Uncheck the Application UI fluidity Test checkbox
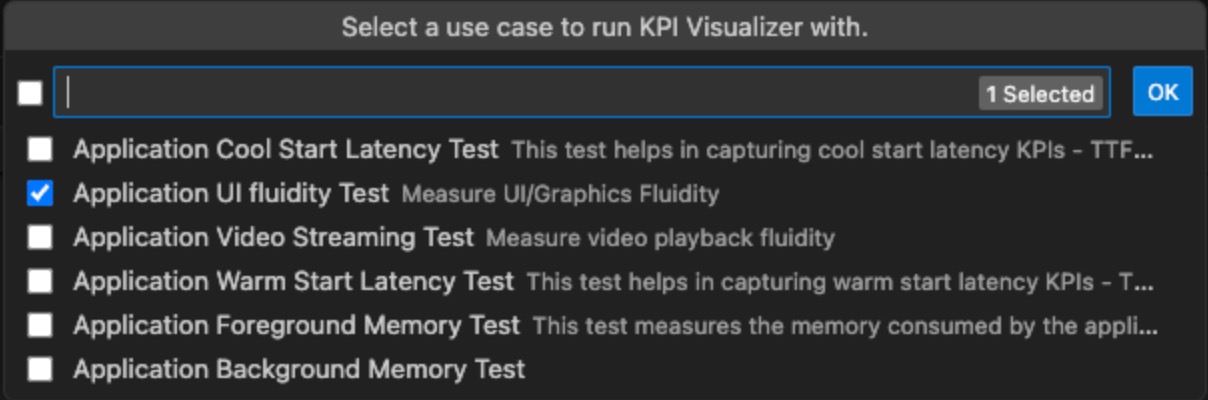The height and width of the screenshot is (400, 1208). 40,194
